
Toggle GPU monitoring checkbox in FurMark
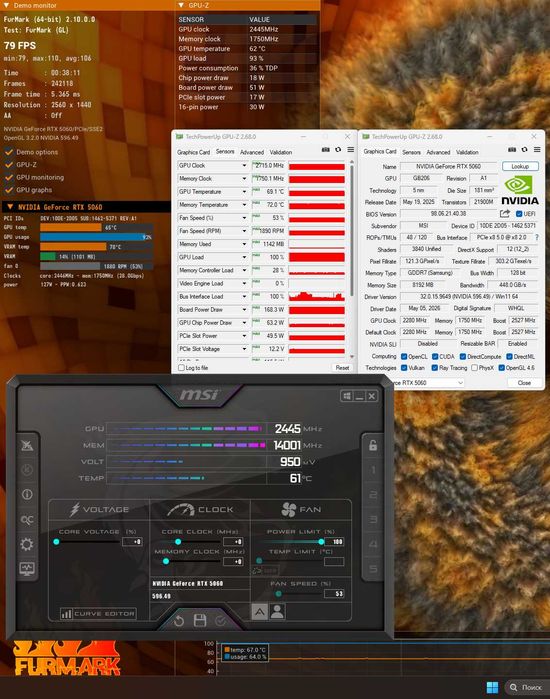(x=8, y=177)
